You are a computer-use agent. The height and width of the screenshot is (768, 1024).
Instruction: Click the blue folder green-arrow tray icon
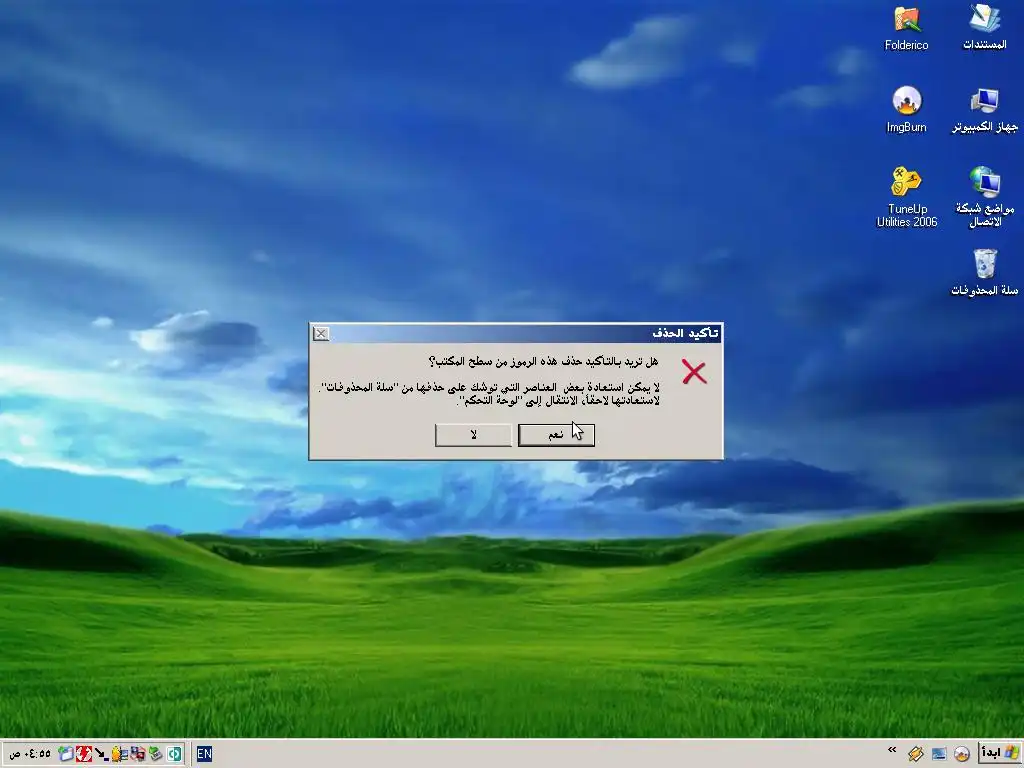(x=65, y=754)
